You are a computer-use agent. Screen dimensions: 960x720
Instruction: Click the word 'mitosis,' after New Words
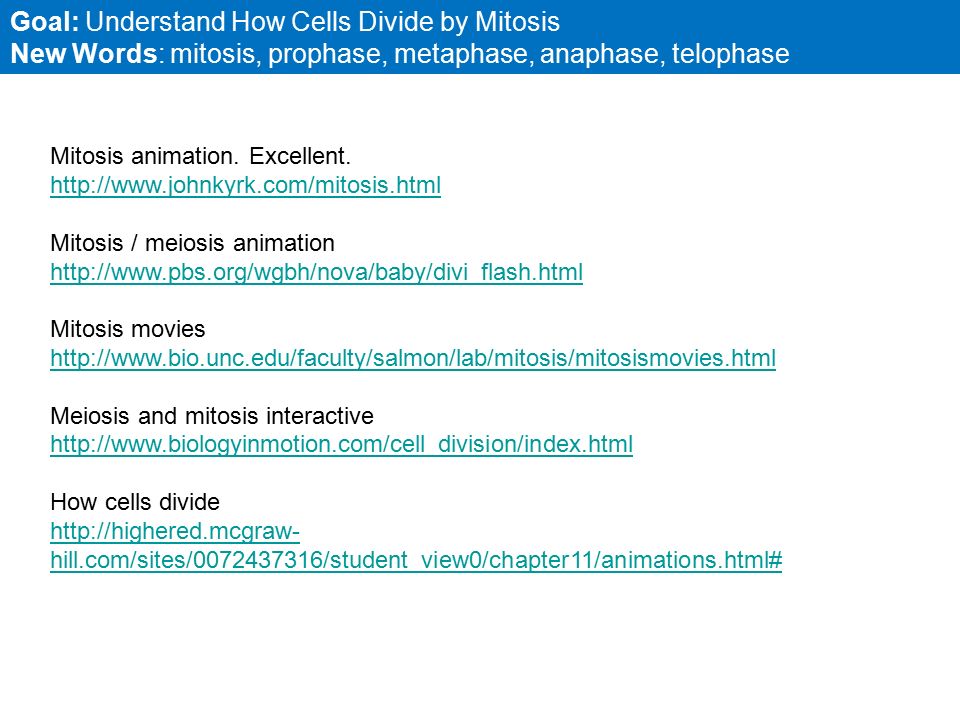(x=216, y=54)
